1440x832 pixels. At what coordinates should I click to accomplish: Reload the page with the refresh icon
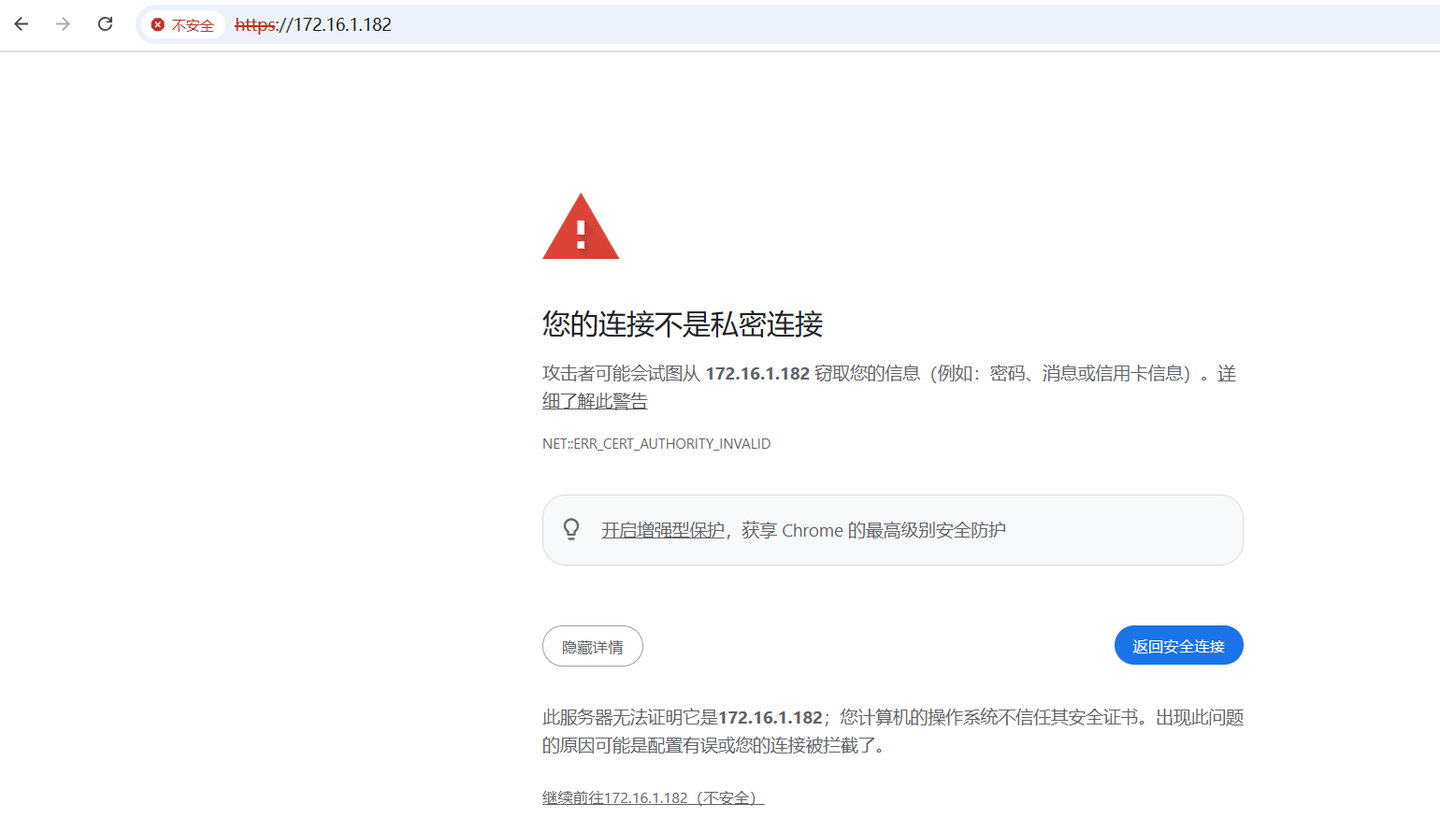click(x=105, y=25)
